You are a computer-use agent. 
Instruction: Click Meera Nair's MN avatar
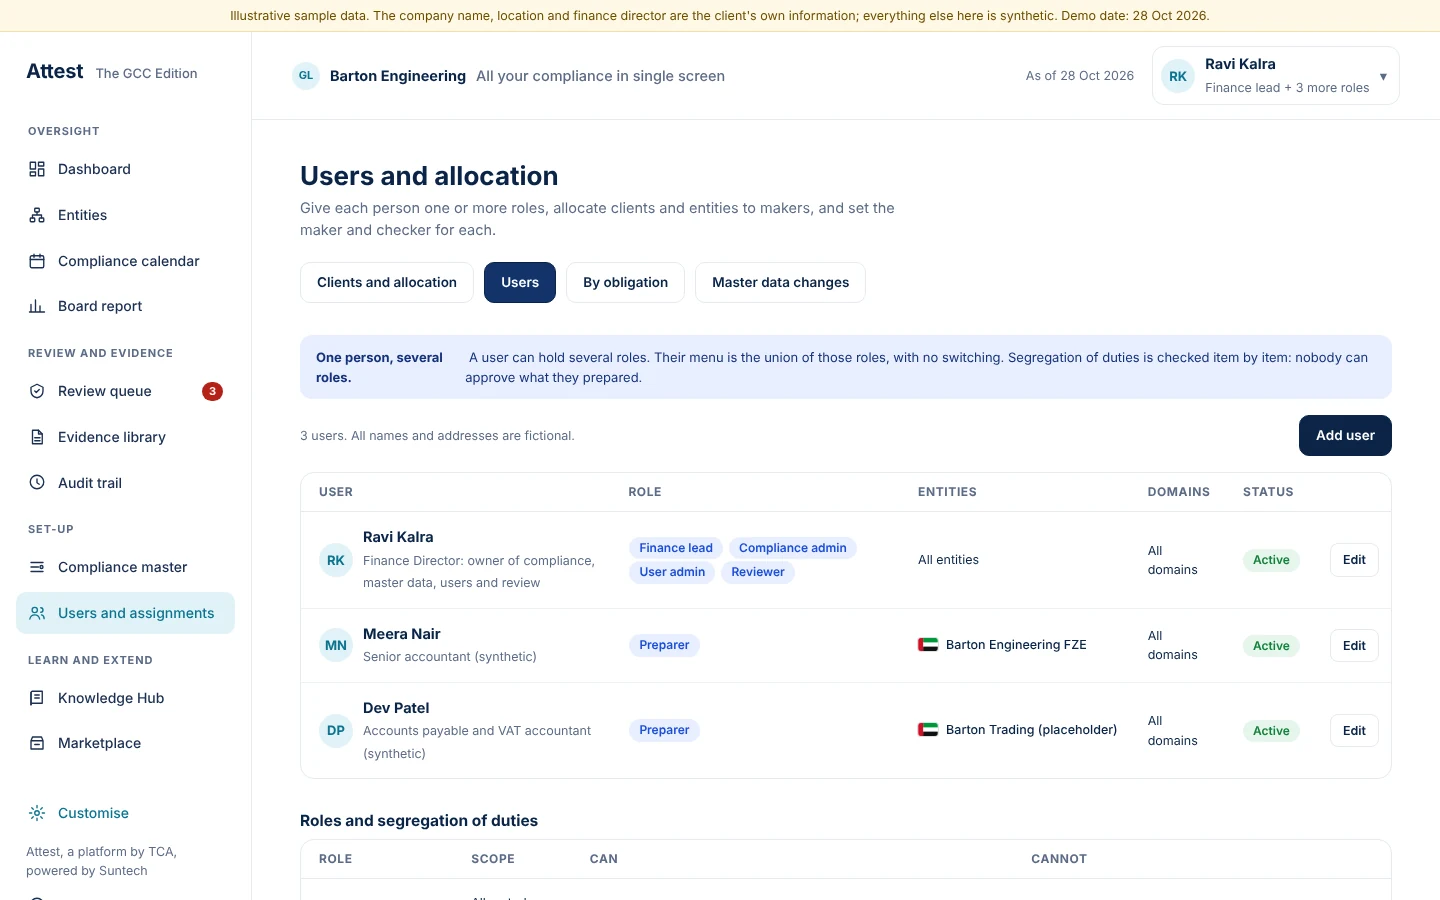coord(336,645)
